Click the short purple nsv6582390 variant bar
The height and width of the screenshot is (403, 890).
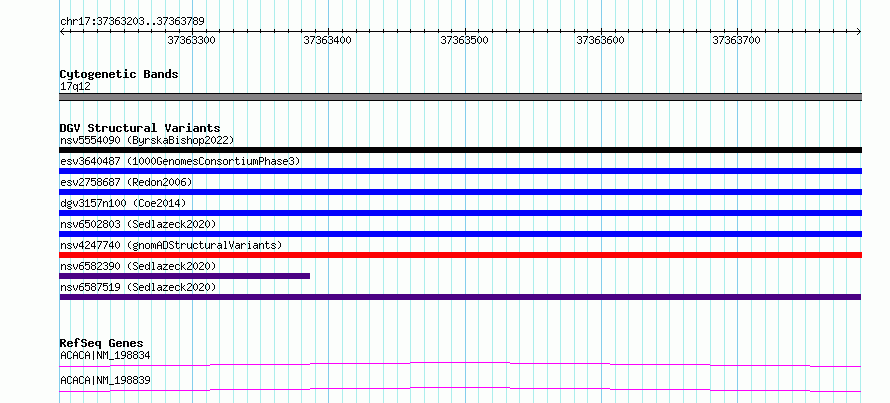184,276
